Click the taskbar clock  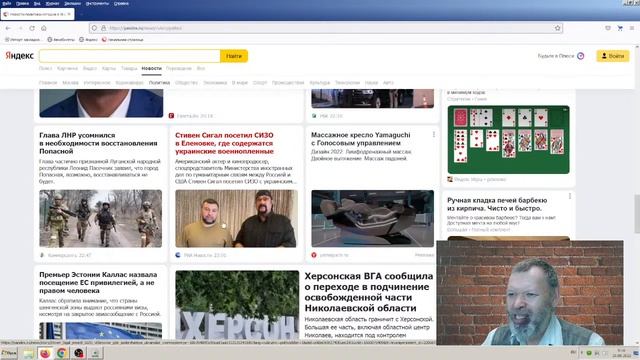(x=622, y=353)
